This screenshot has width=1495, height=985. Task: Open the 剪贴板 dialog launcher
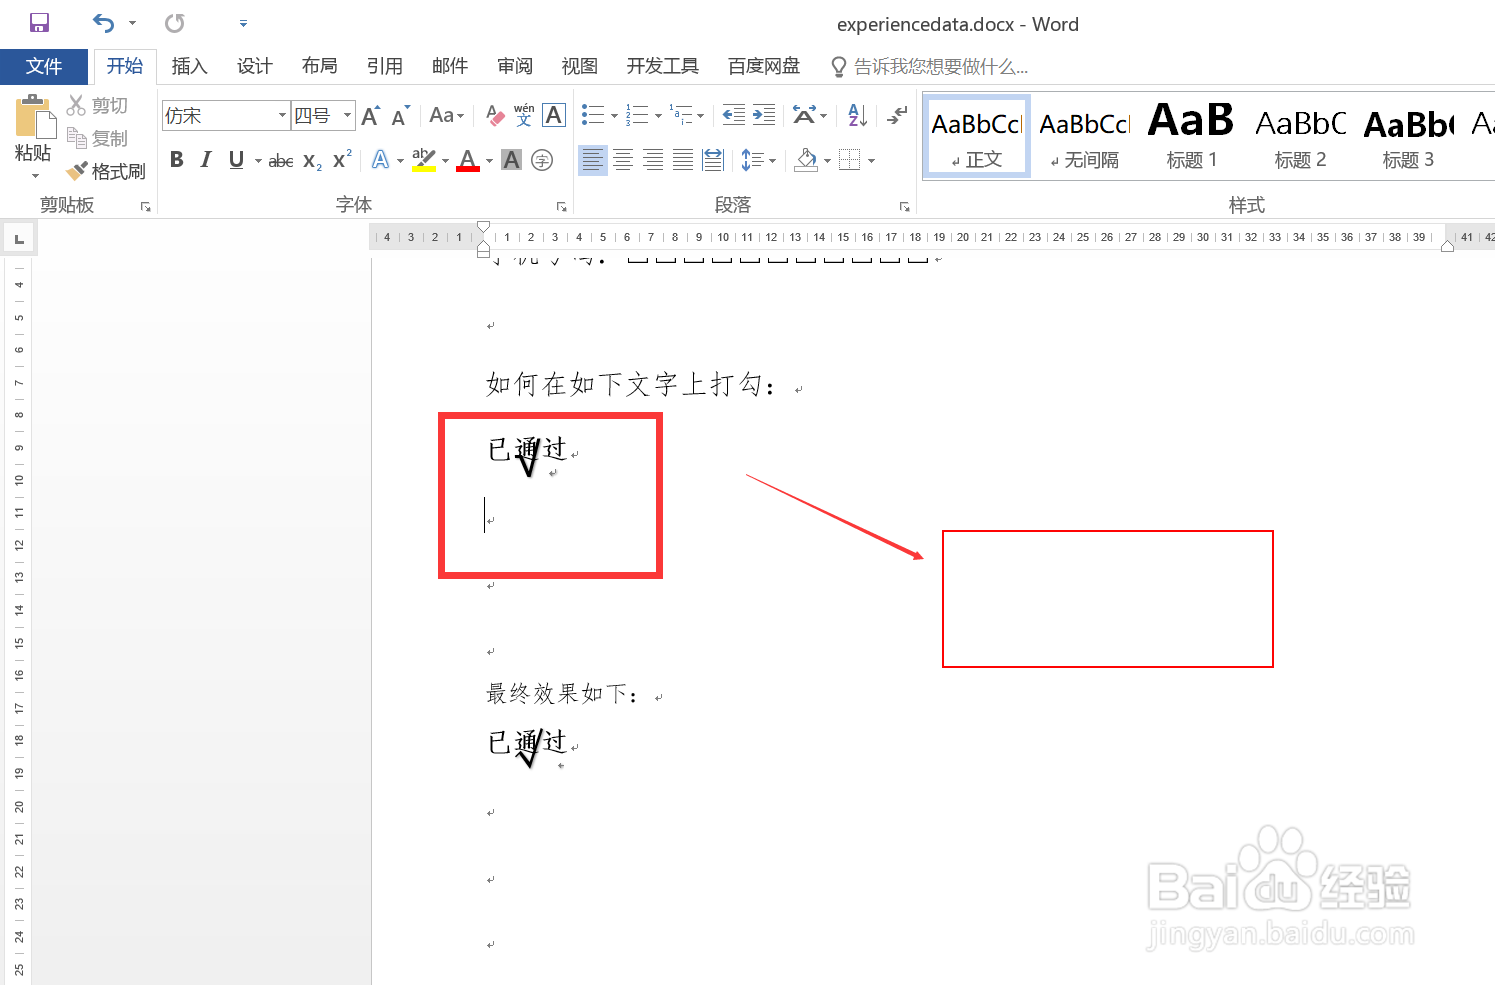pyautogui.click(x=146, y=207)
